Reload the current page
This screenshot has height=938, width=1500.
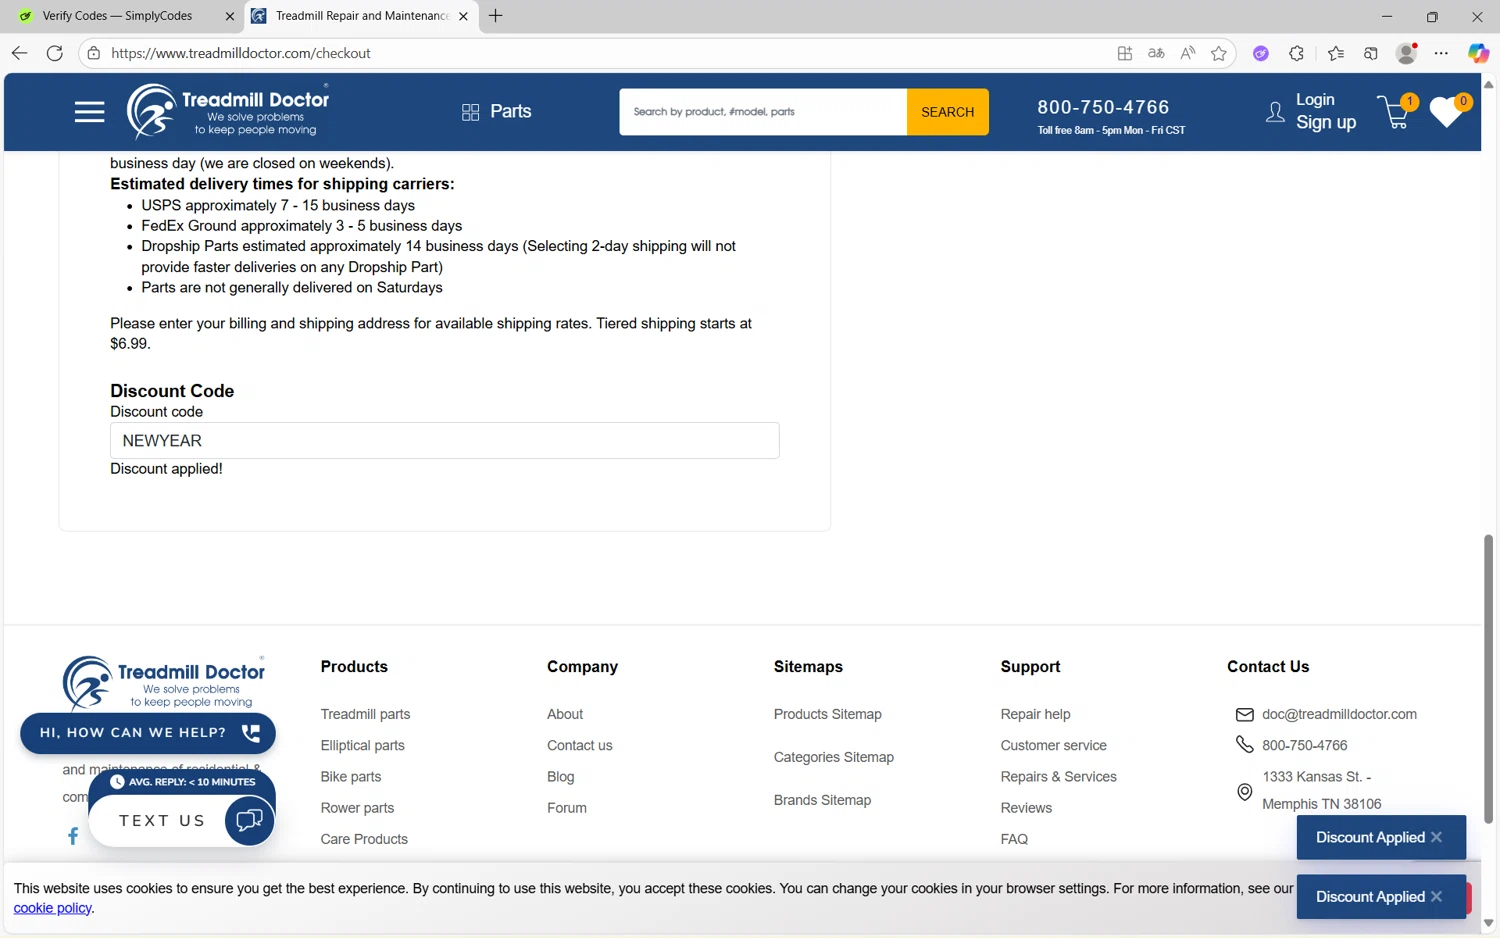click(x=55, y=53)
